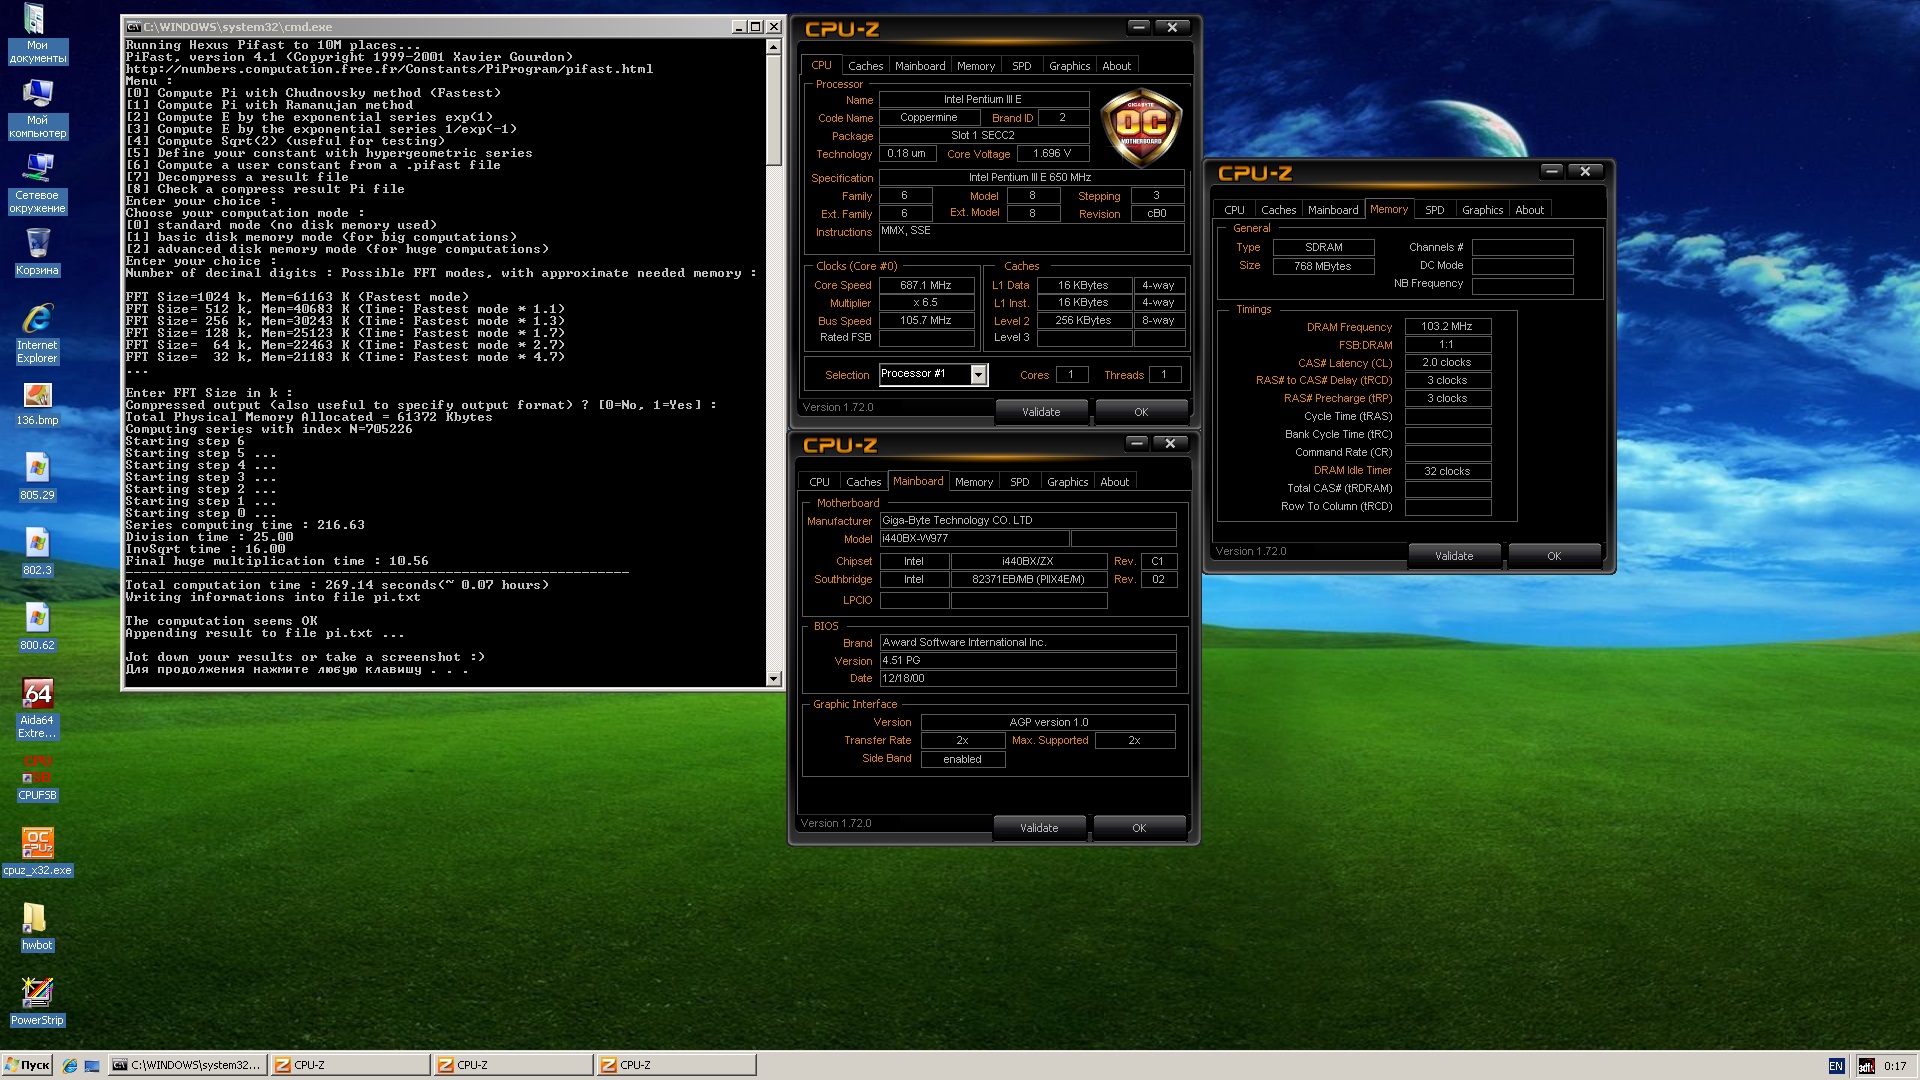Select the 136.bmp file icon on the desktop
1920x1080 pixels.
37,404
